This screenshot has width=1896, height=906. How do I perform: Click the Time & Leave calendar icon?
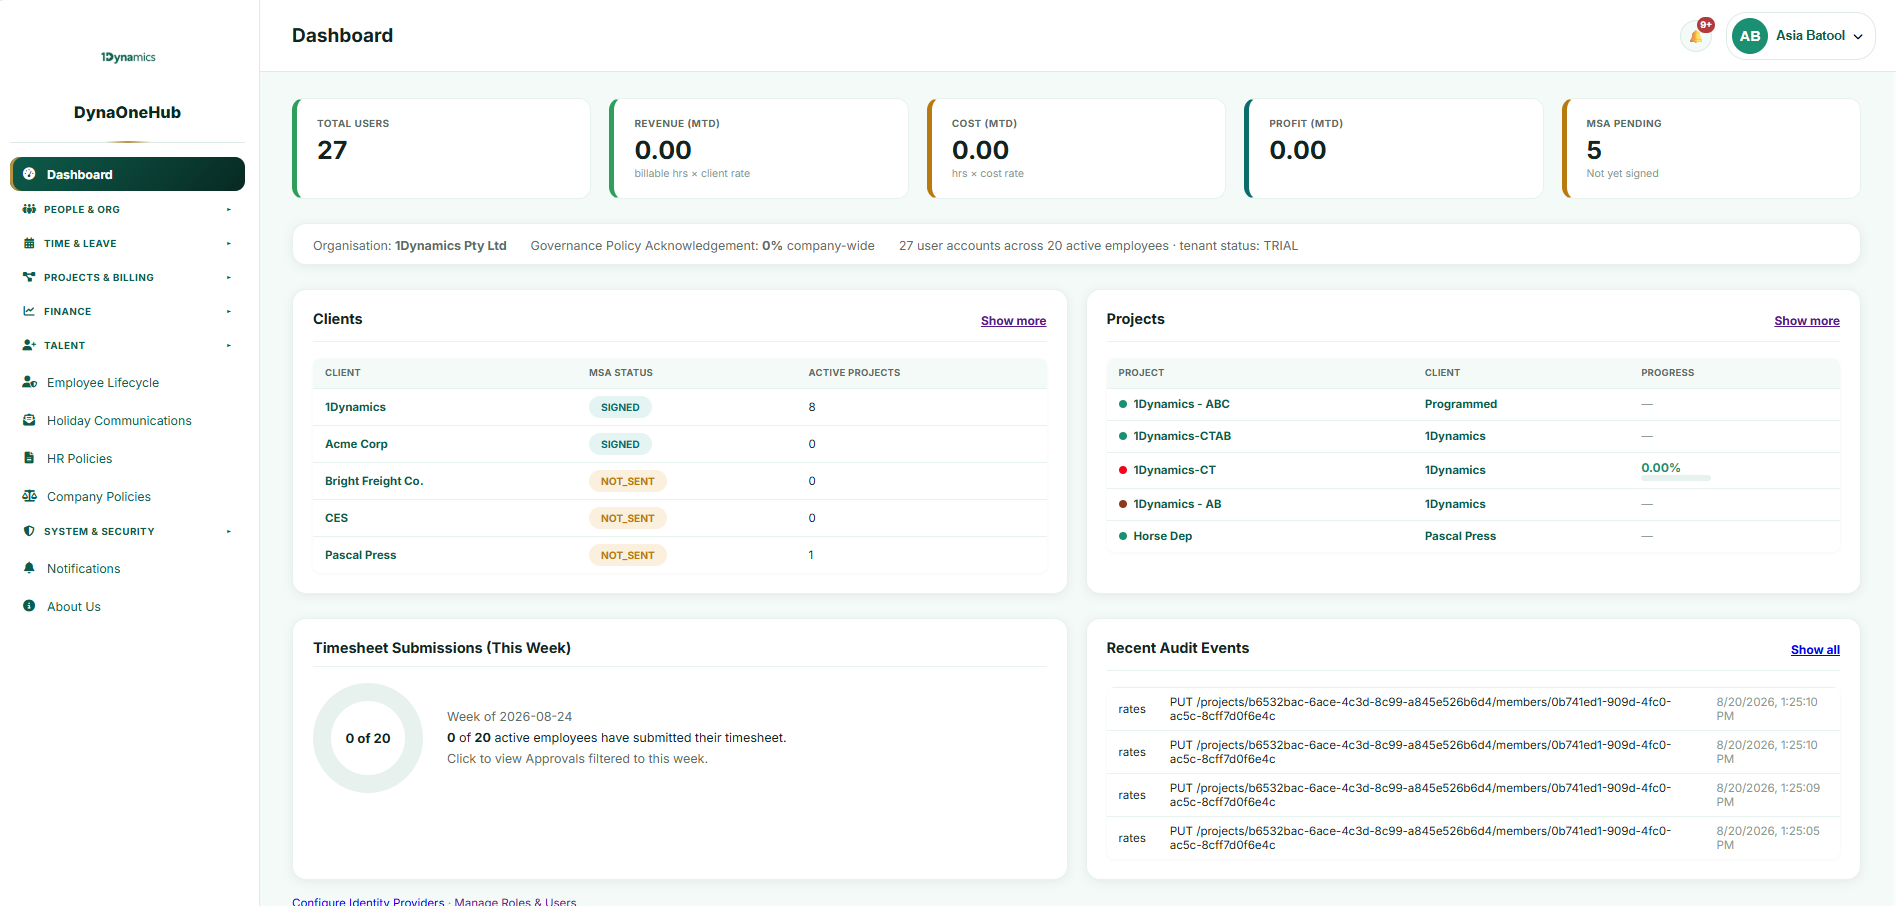(x=29, y=243)
